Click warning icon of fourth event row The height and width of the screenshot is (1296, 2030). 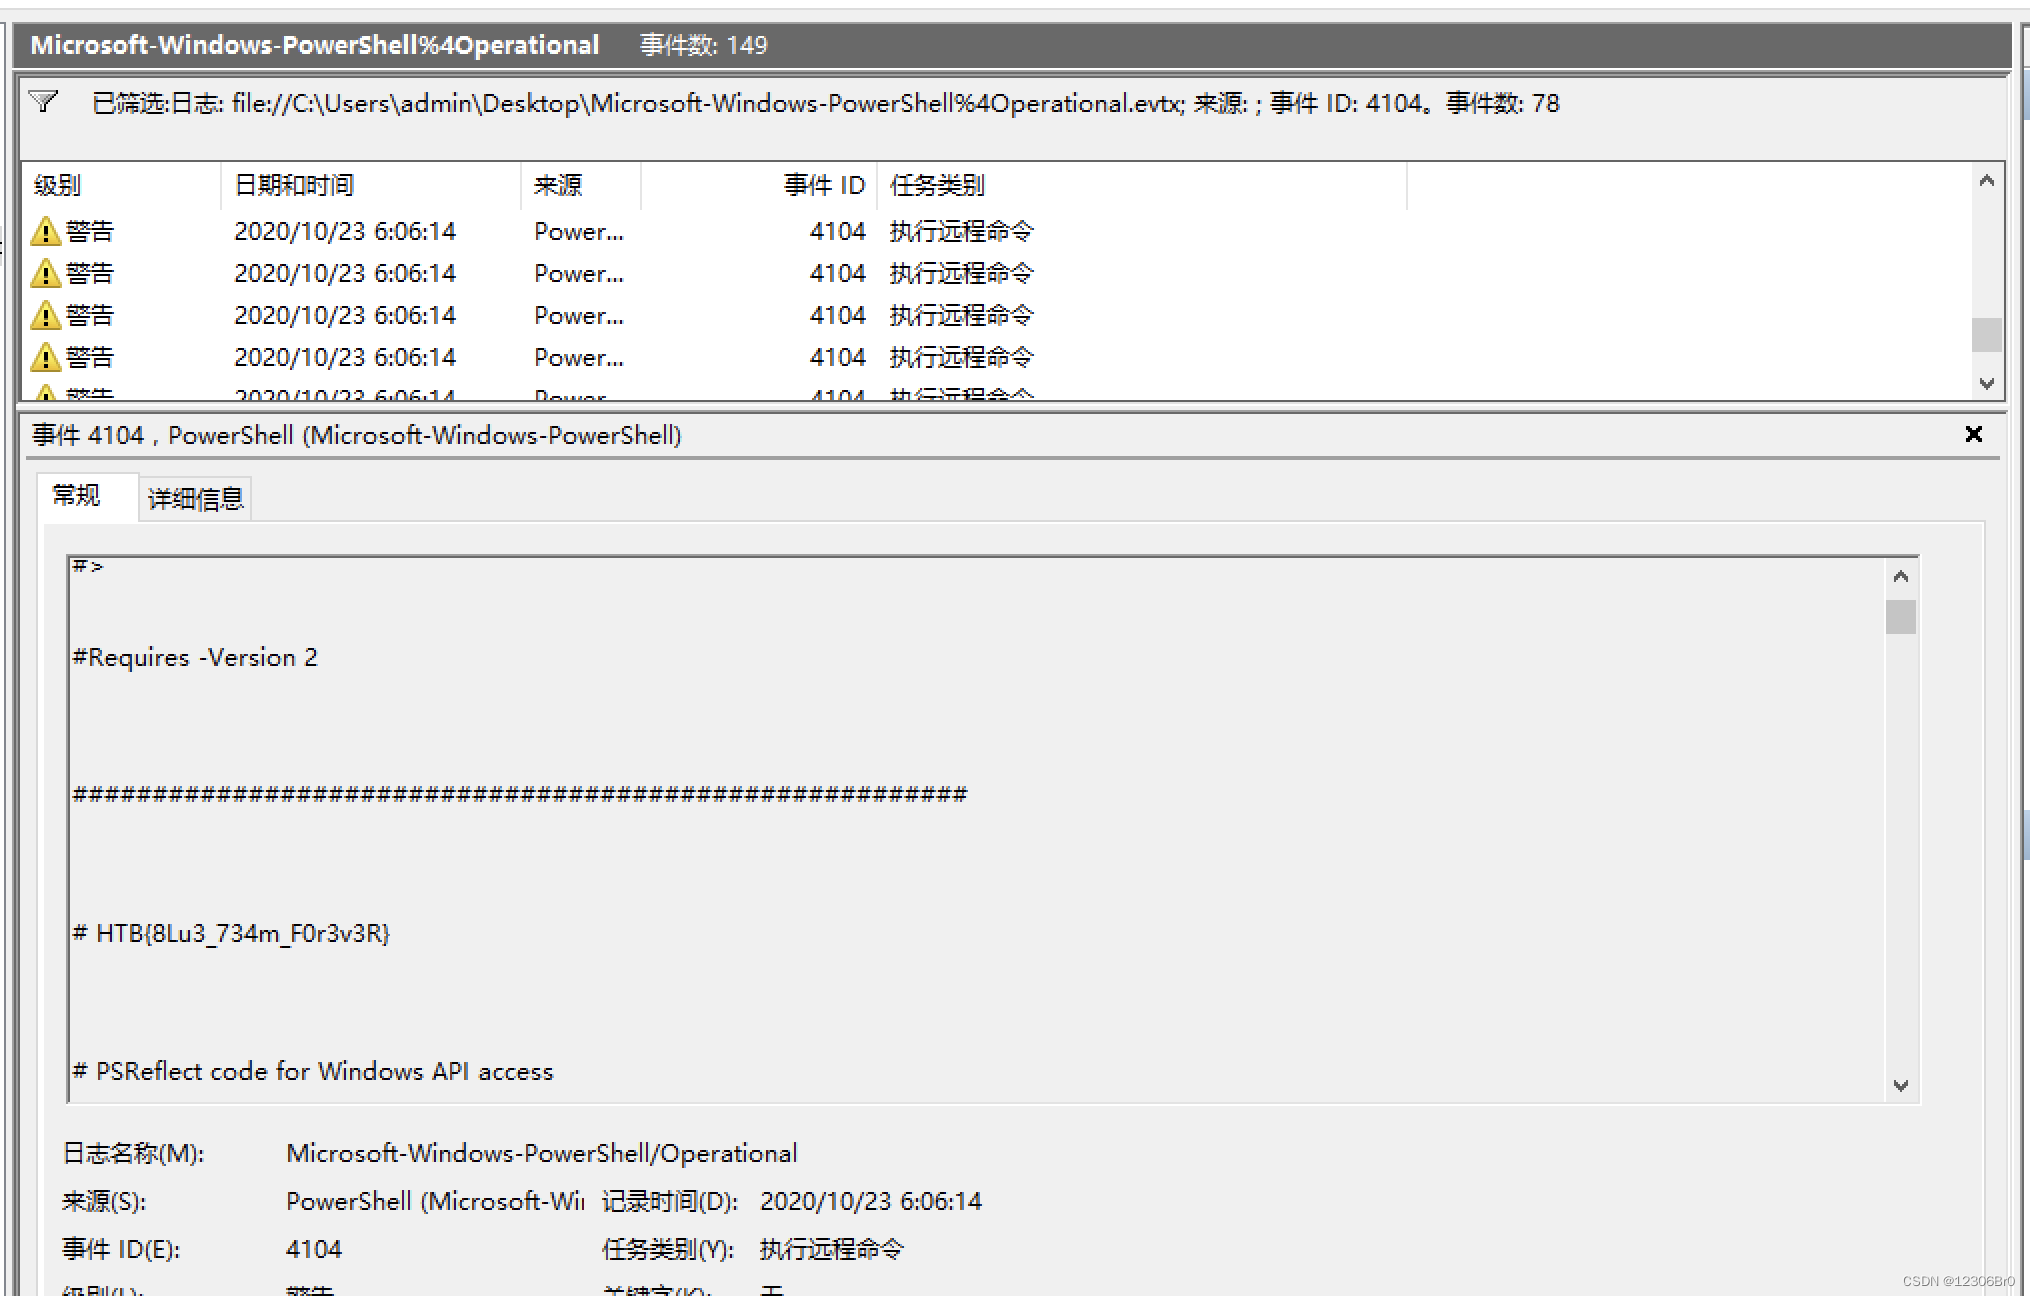point(45,358)
